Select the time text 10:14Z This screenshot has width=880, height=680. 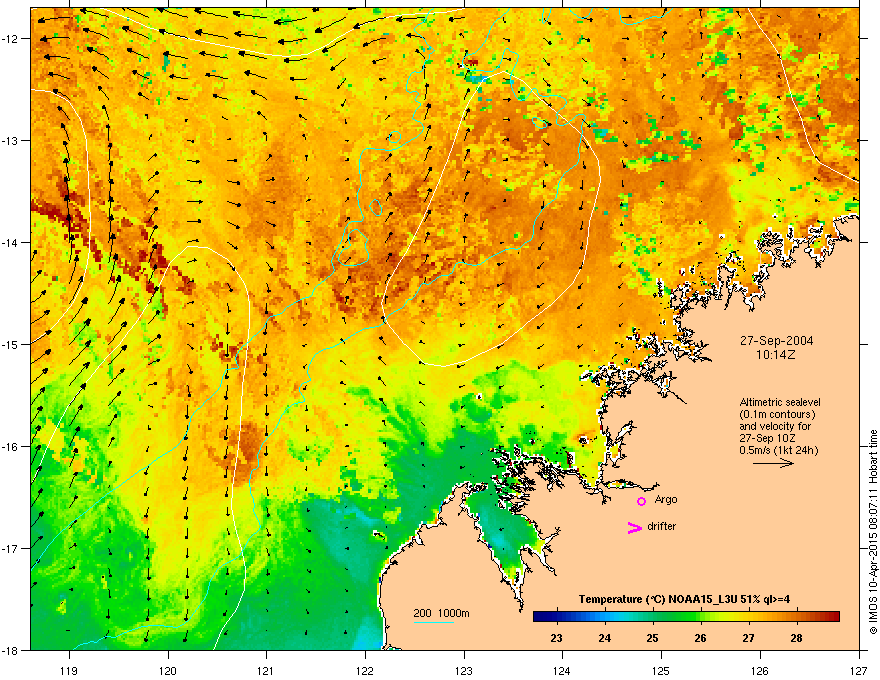click(776, 355)
